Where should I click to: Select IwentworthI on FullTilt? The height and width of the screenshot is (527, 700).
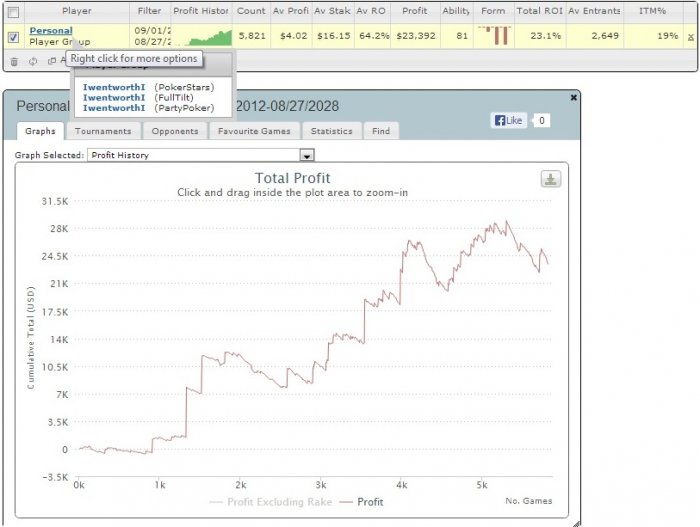114,97
